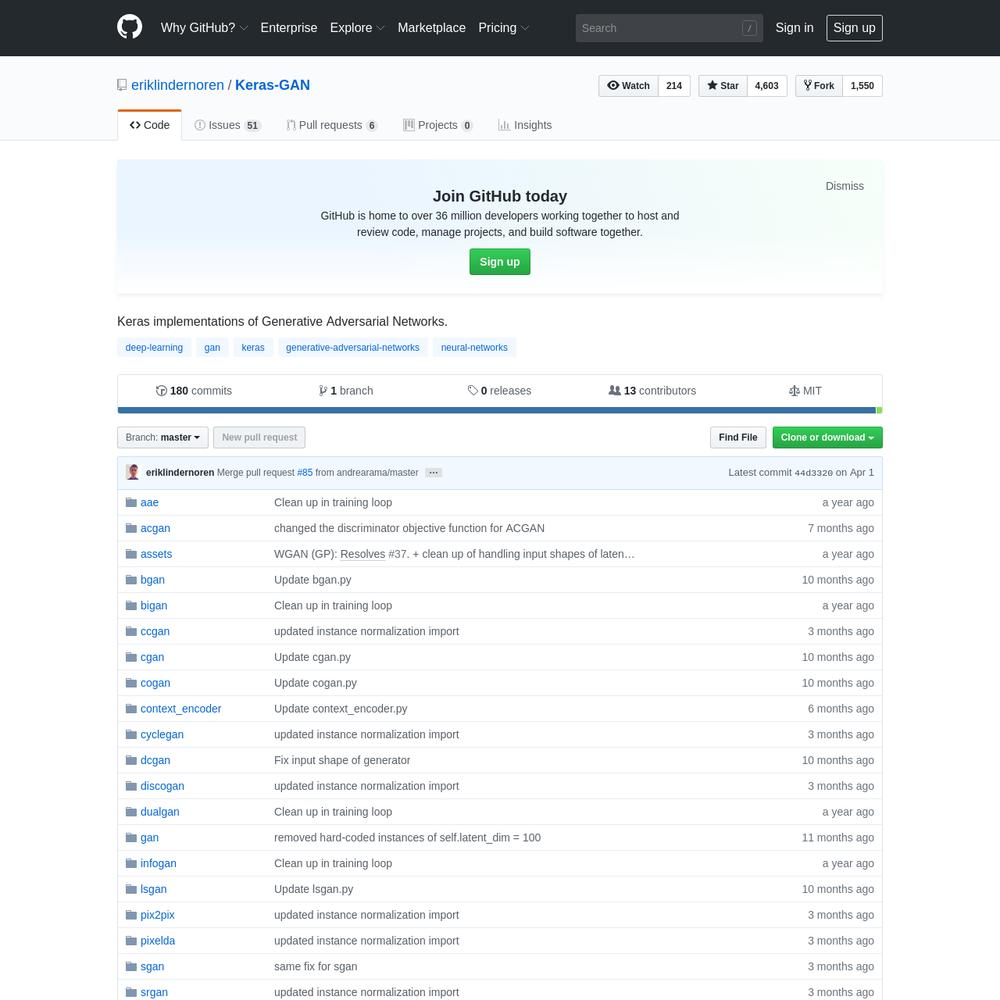Click the folder icon next to cyclegan
The height and width of the screenshot is (1000, 1000).
tap(131, 735)
